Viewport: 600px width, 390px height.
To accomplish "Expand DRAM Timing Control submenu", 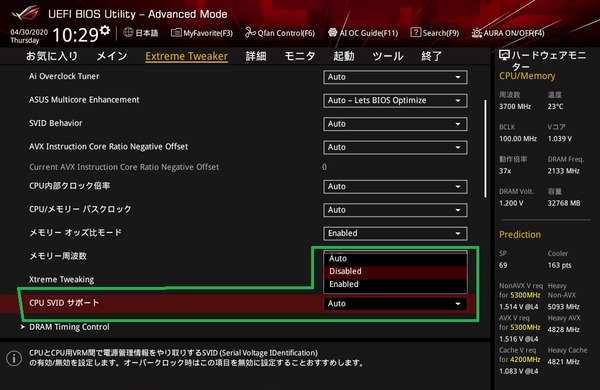I will [69, 327].
